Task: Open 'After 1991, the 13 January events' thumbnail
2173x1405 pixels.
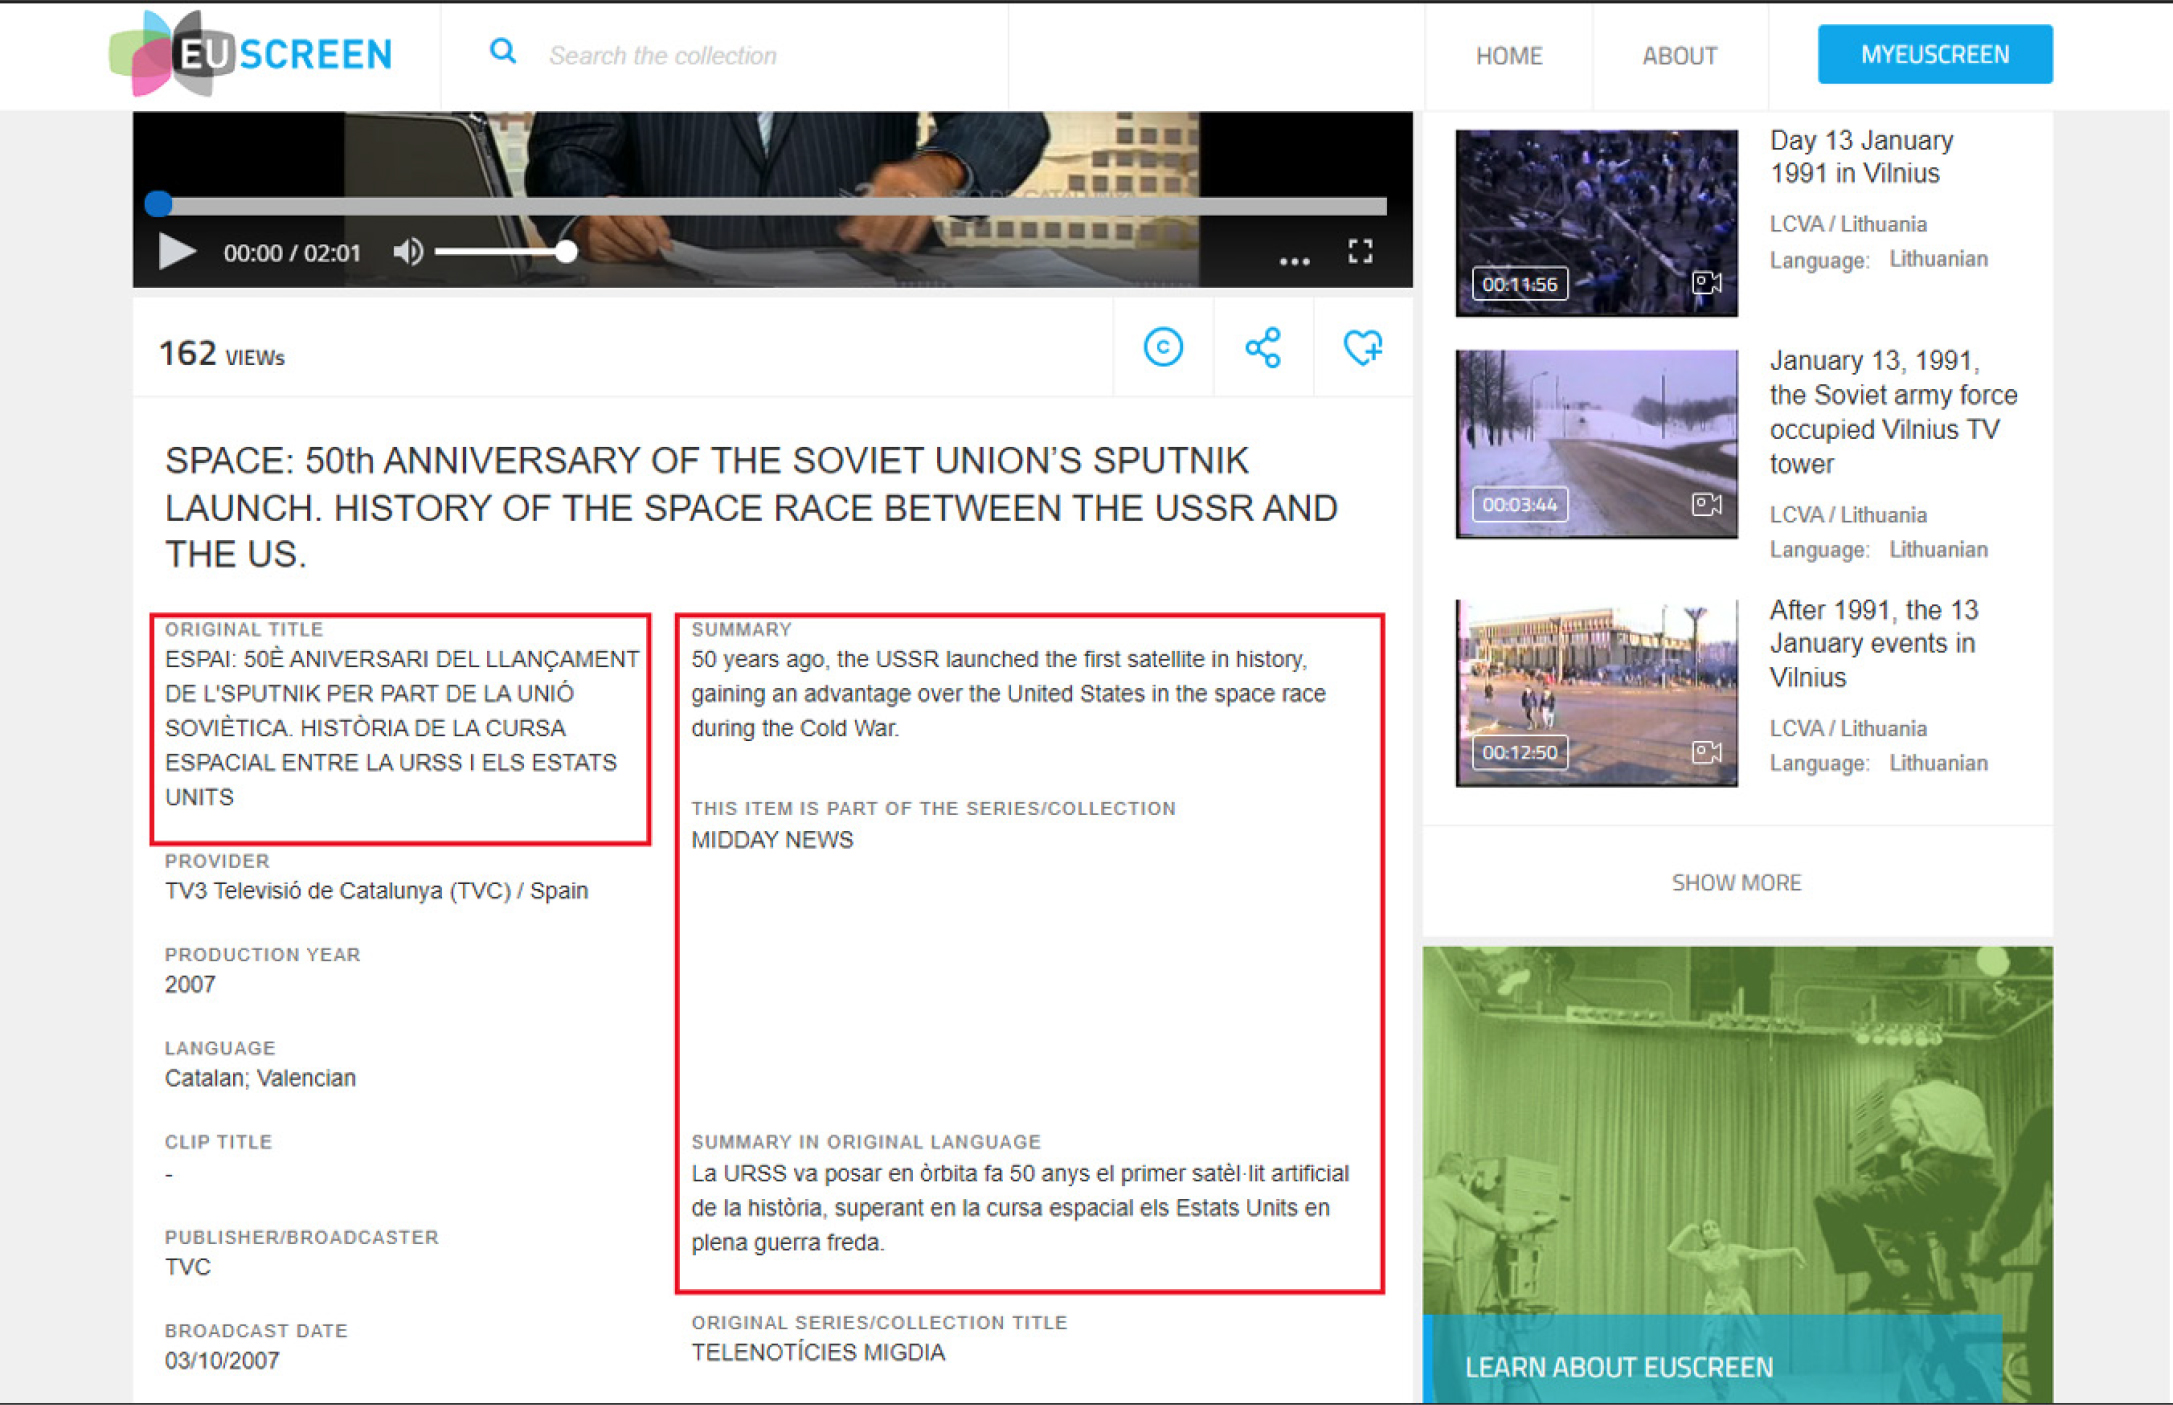Action: [1596, 692]
